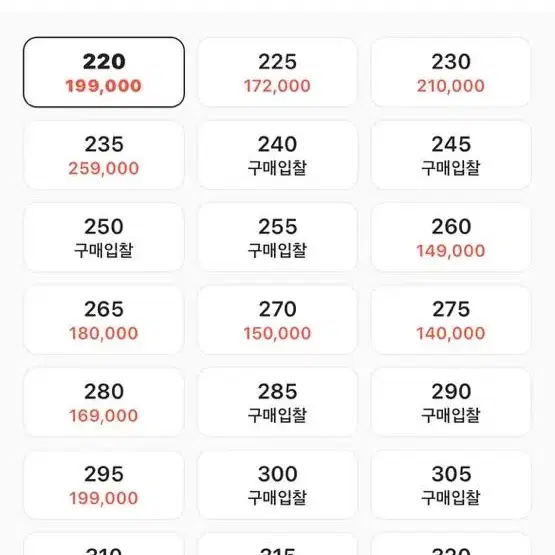
Task: Choose size 285 purchase bid tile
Action: pyautogui.click(x=277, y=402)
